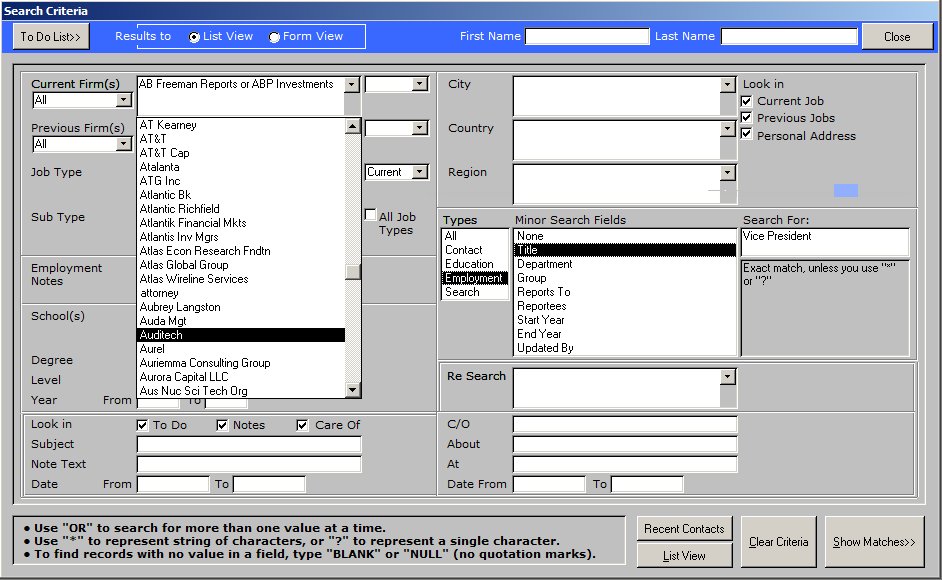Screen dimensions: 942x580
Task: Select Contact in the Types list
Action: click(475, 250)
